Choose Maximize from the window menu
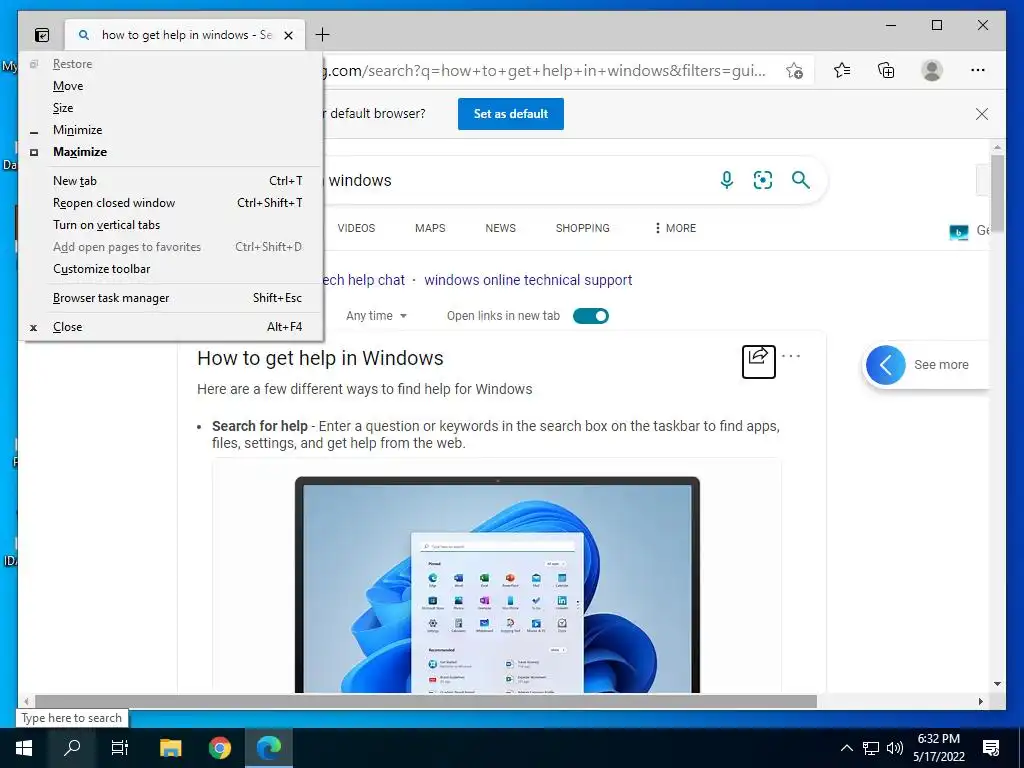This screenshot has width=1024, height=768. click(x=172, y=152)
